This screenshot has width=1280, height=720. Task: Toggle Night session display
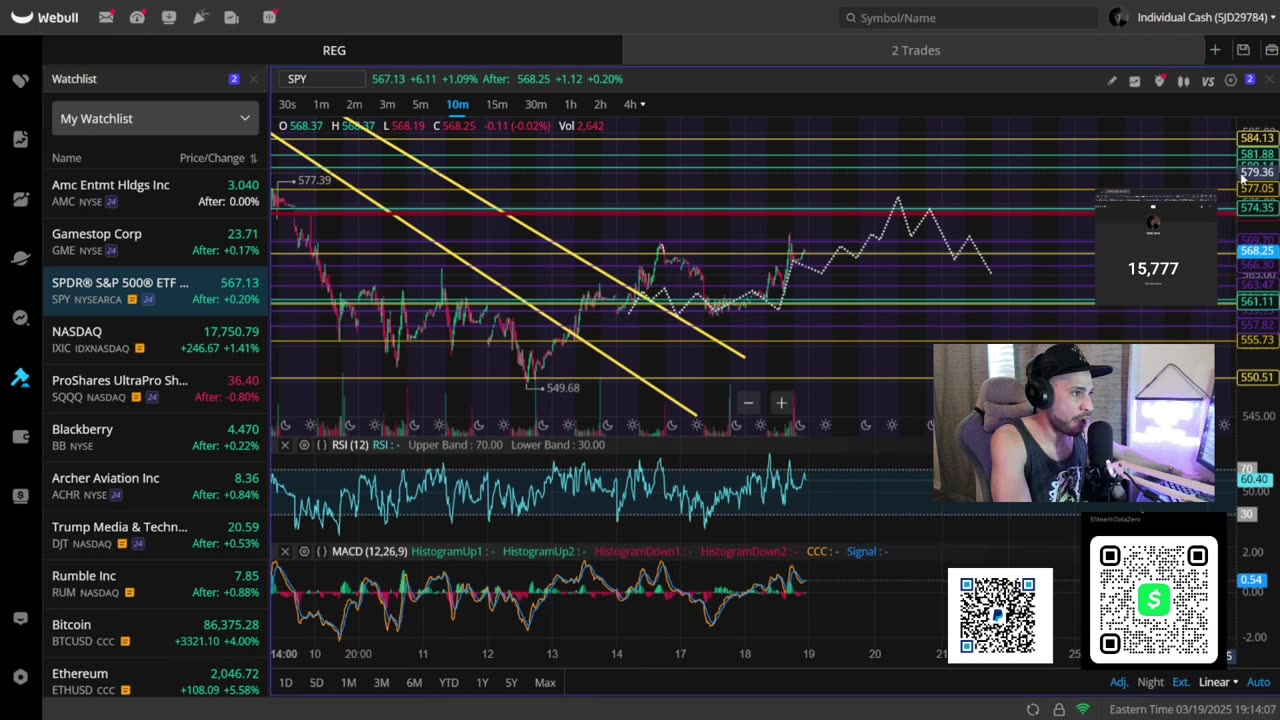pos(1151,682)
